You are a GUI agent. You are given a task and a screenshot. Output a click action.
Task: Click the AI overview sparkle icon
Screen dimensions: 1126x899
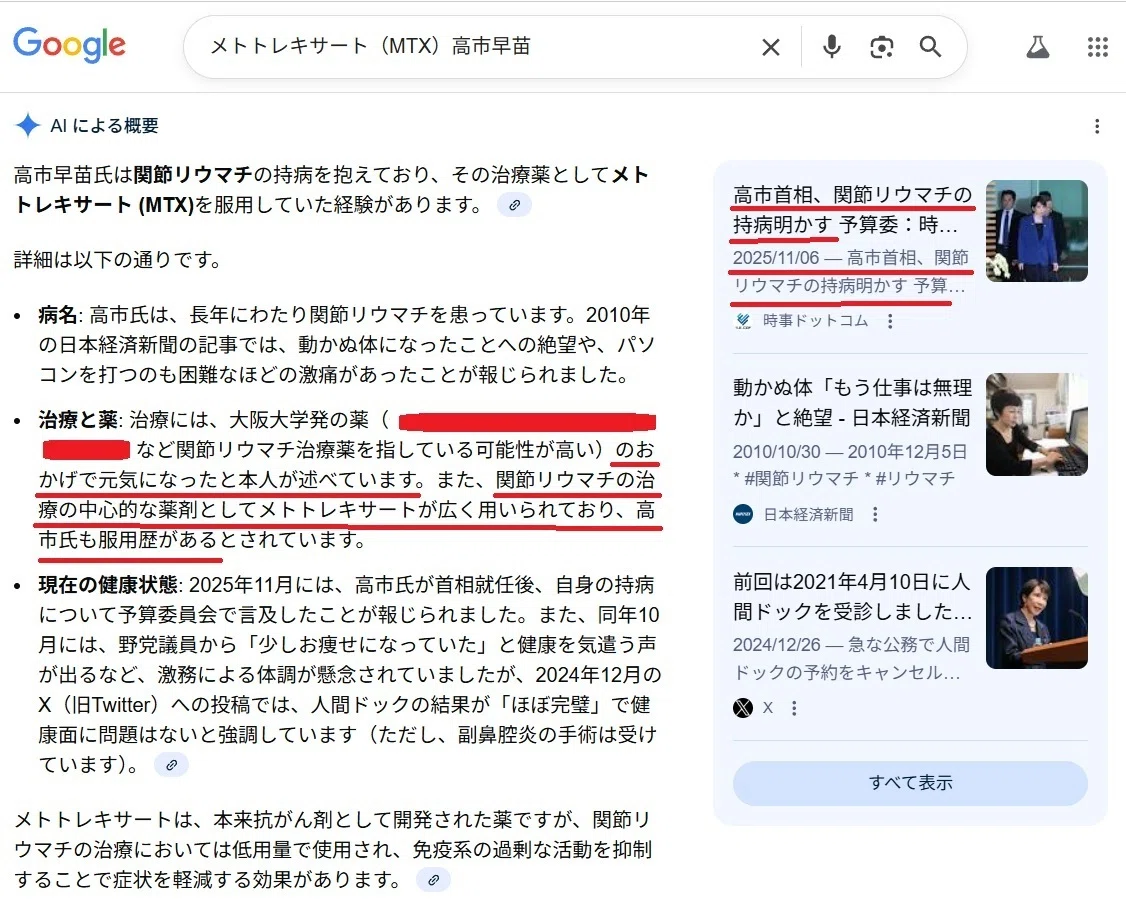(x=28, y=126)
